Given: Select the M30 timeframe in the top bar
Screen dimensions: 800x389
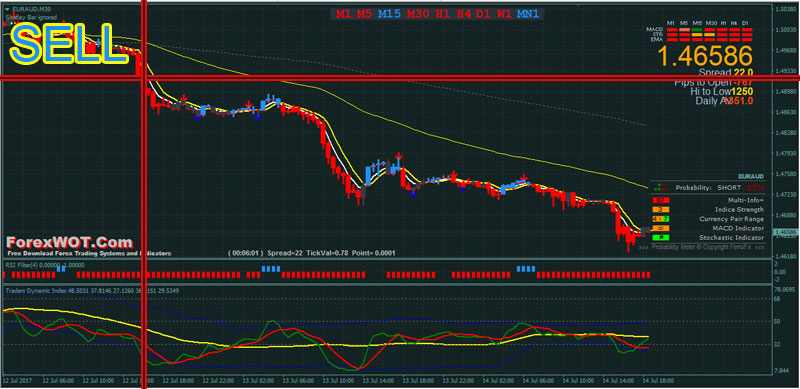Looking at the screenshot, I should tap(418, 14).
